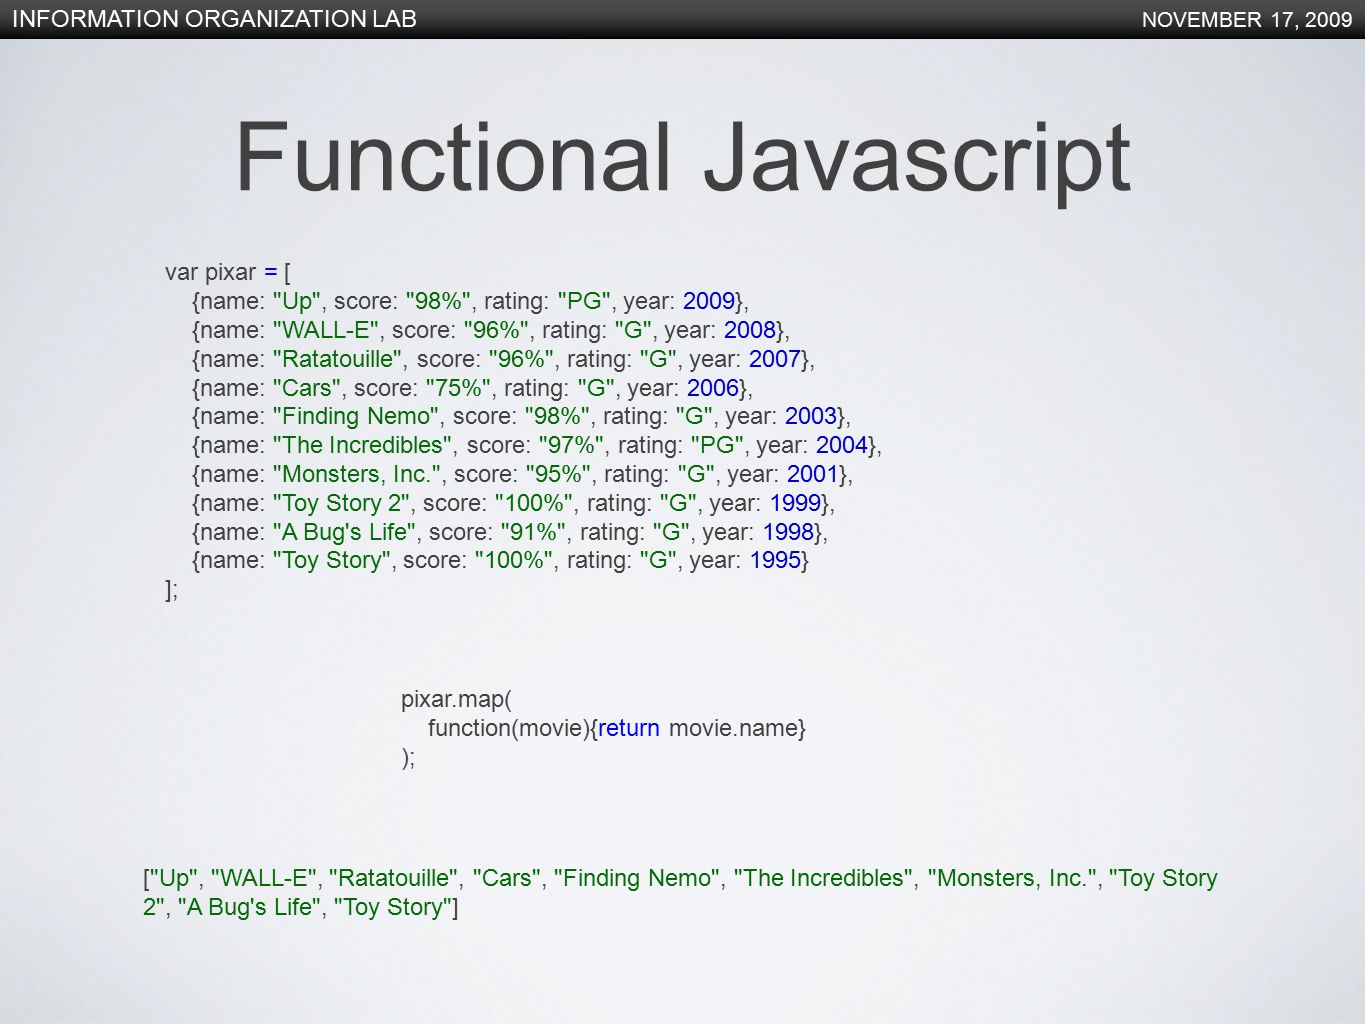Click the rating "PG" in the Up row
This screenshot has width=1365, height=1024.
coord(584,301)
